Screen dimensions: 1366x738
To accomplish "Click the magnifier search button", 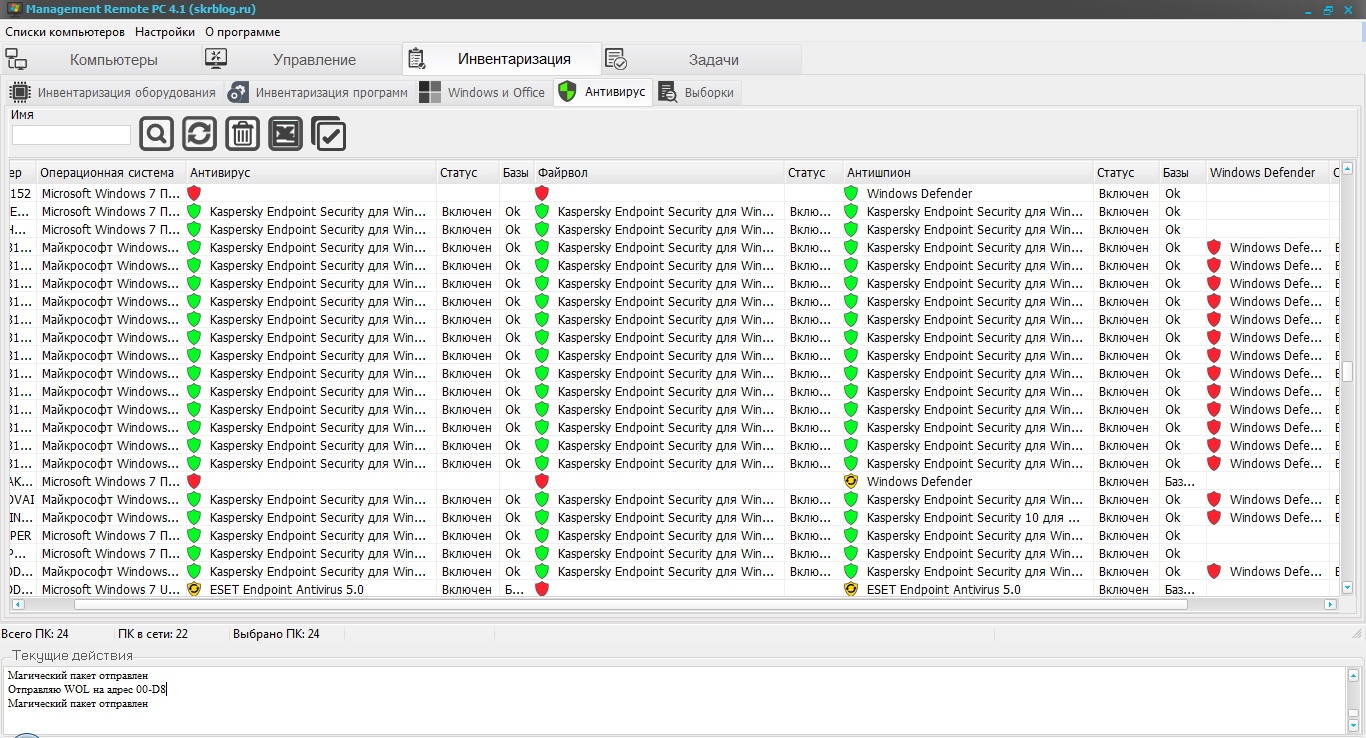I will coord(157,134).
